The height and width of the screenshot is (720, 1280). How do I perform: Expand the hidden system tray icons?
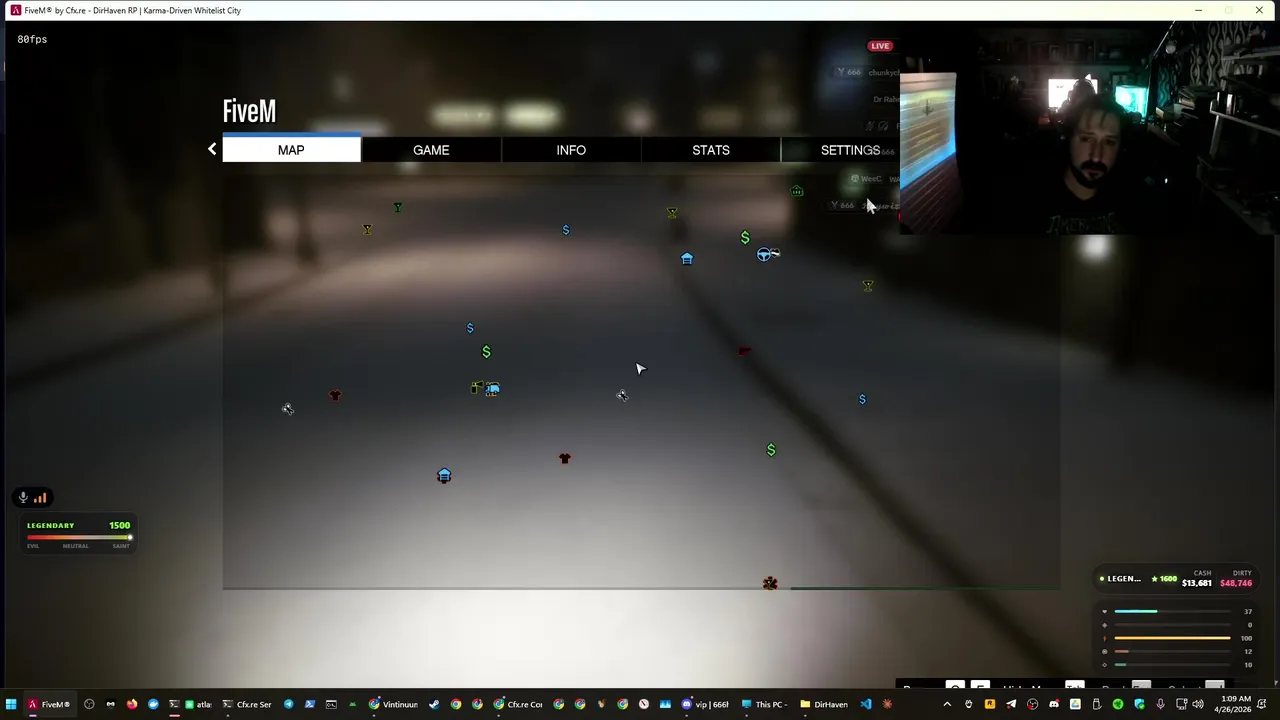(947, 704)
